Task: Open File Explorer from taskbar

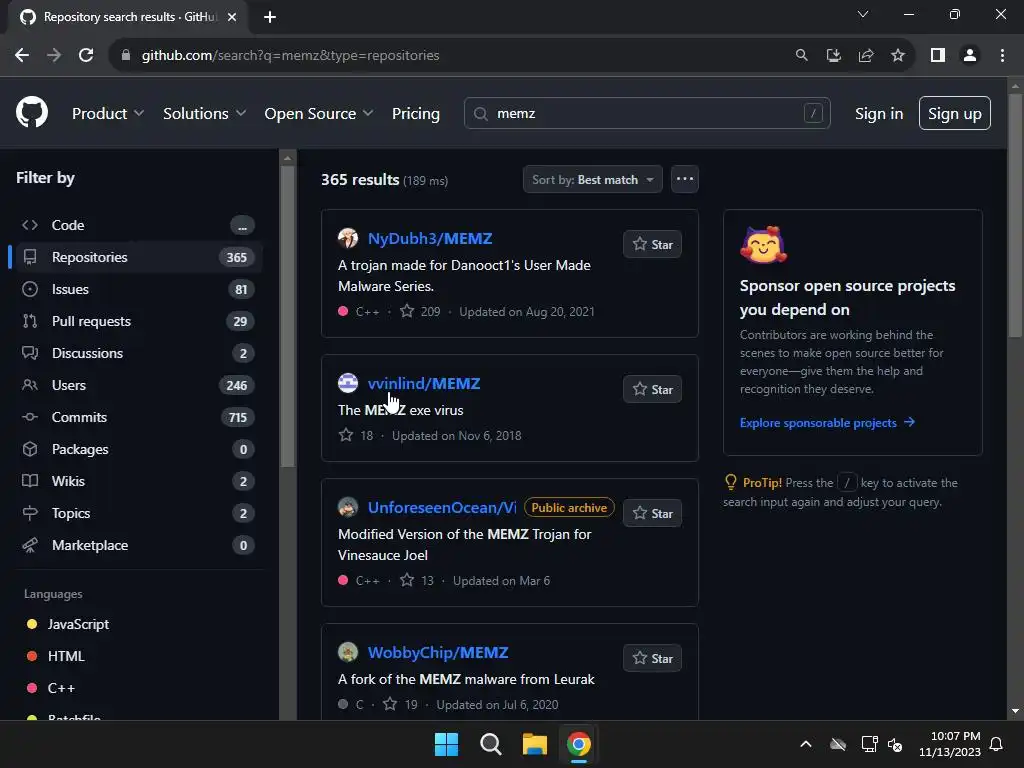Action: pyautogui.click(x=534, y=744)
